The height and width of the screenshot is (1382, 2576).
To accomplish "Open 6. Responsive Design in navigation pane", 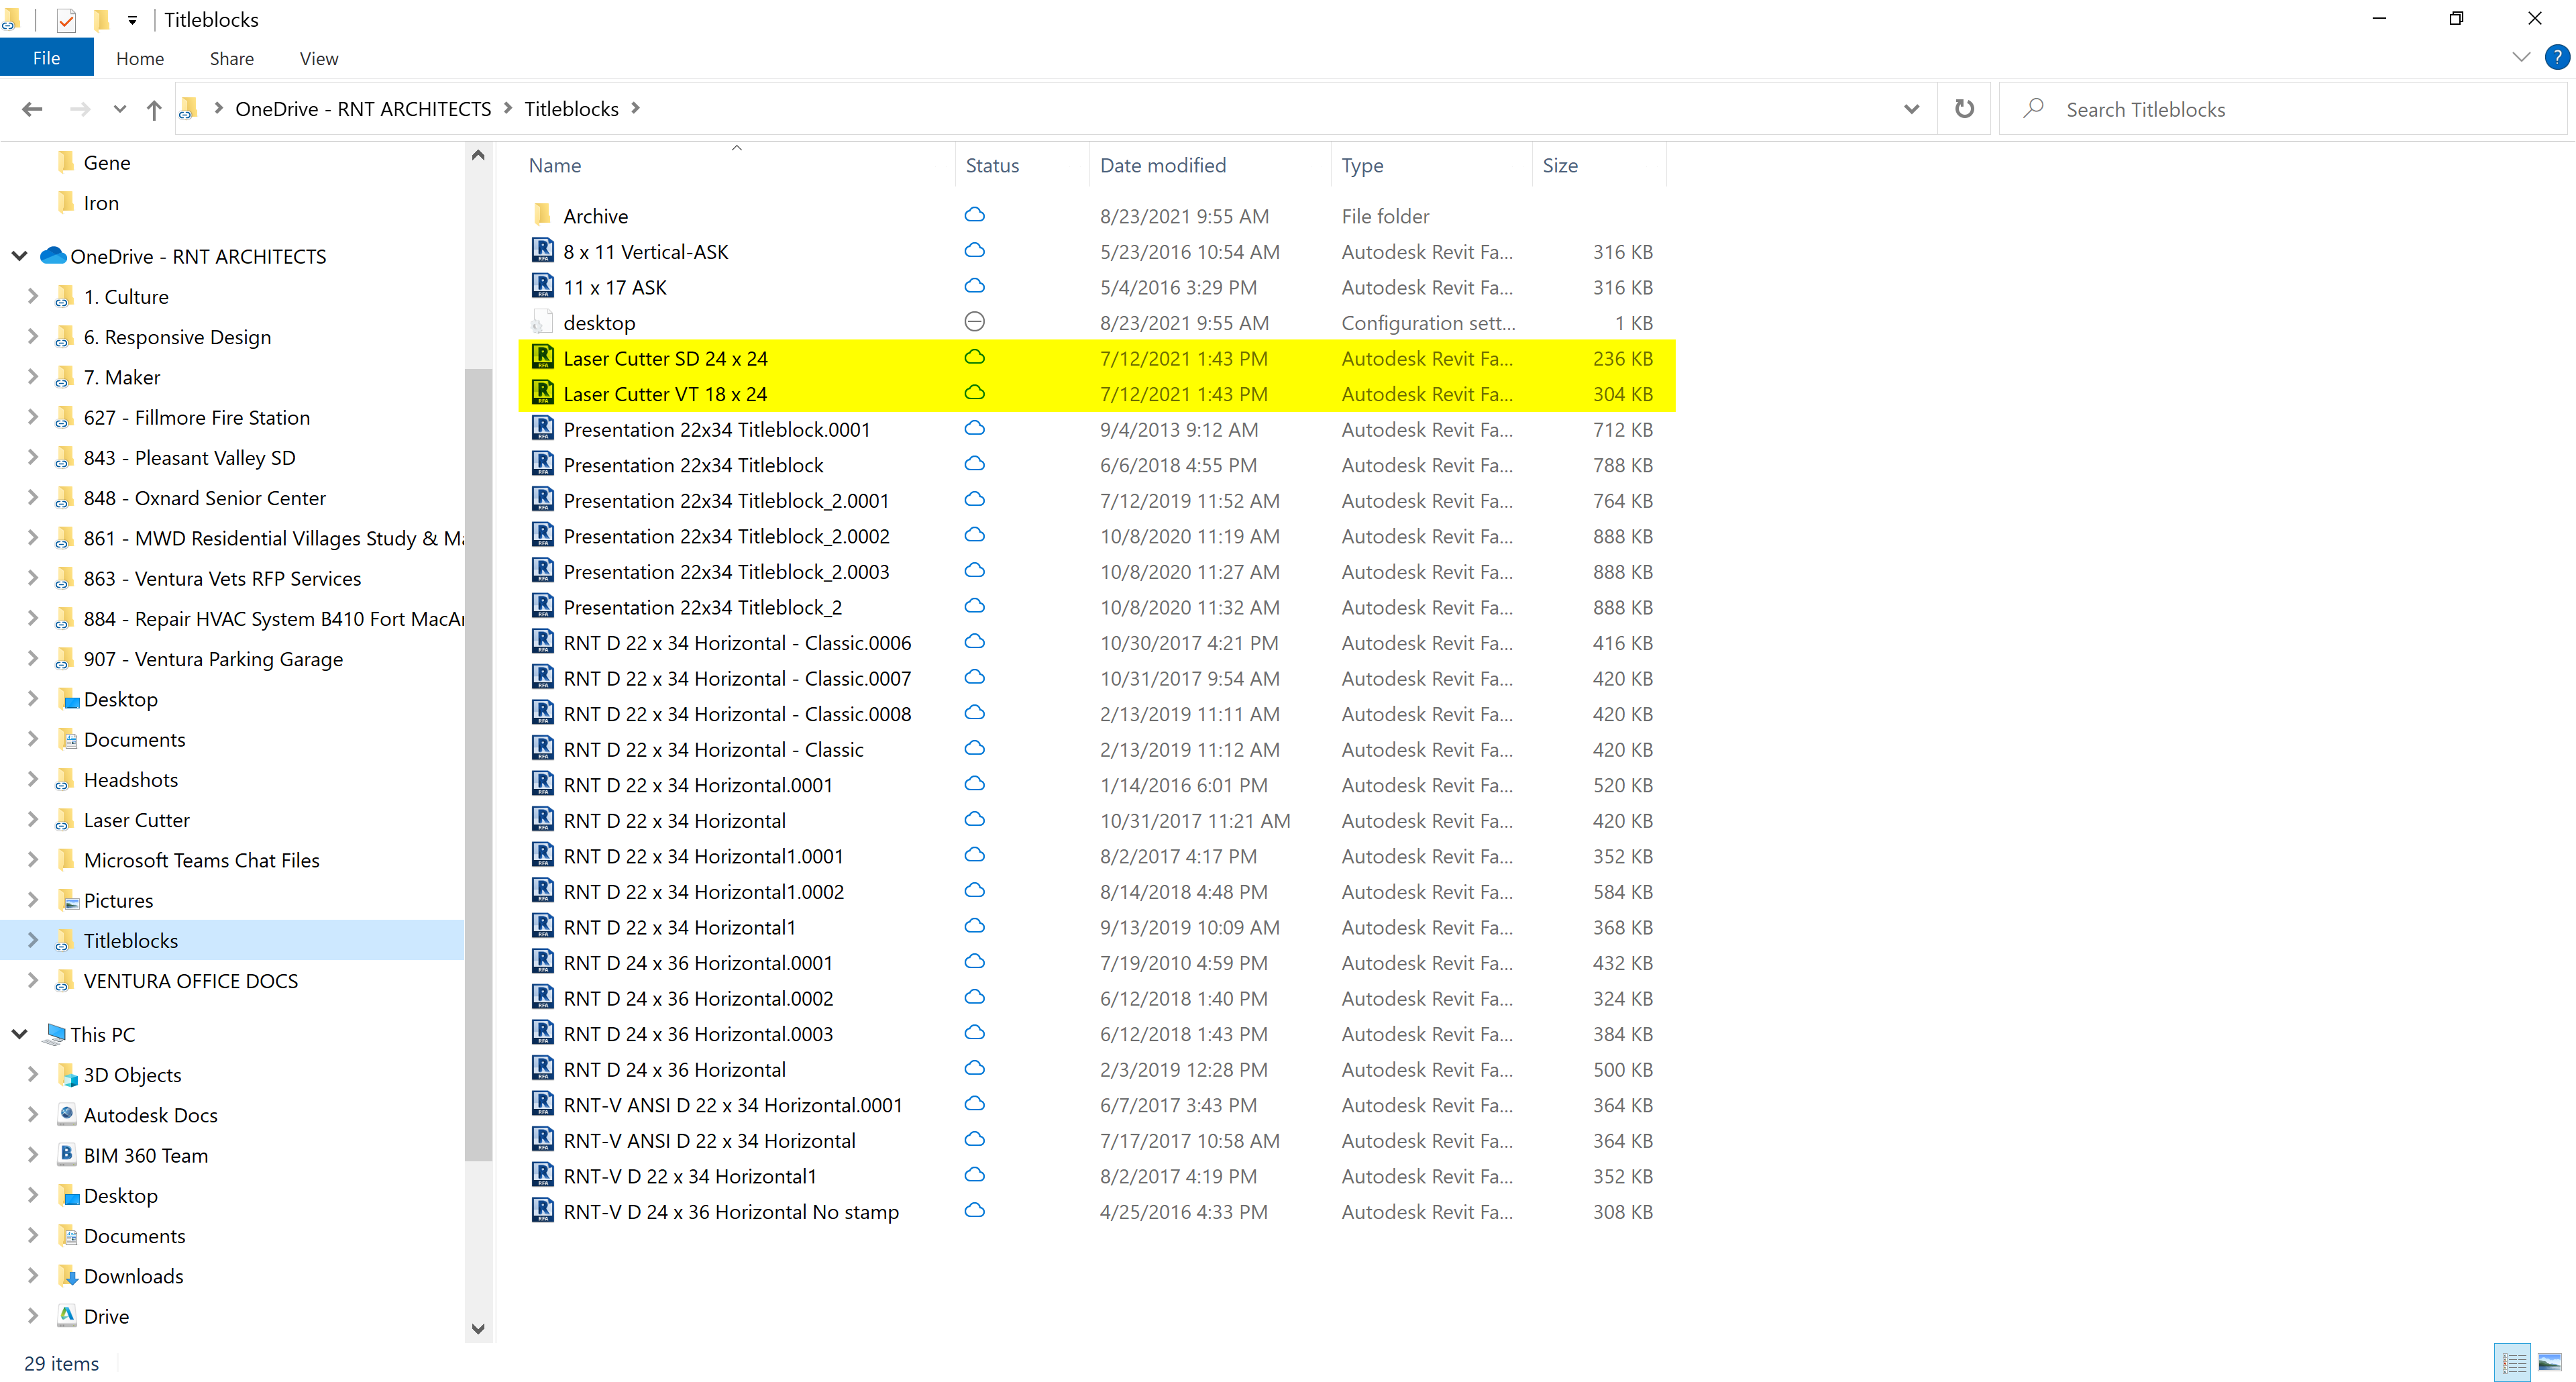I will [177, 337].
